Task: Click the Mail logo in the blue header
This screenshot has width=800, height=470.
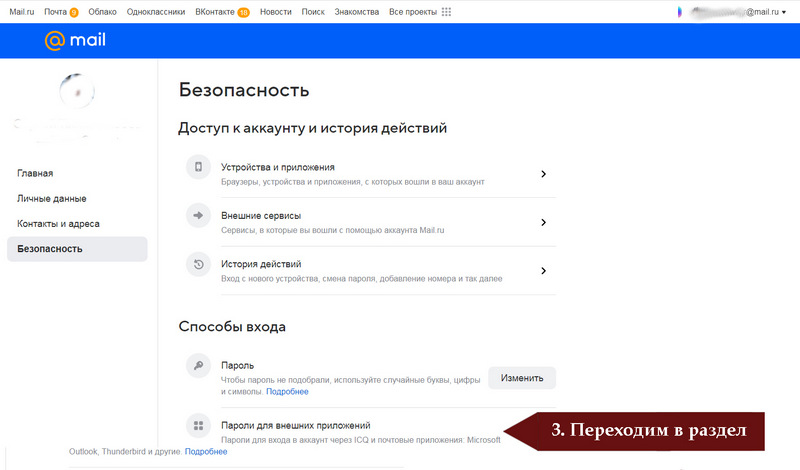Action: [75, 41]
